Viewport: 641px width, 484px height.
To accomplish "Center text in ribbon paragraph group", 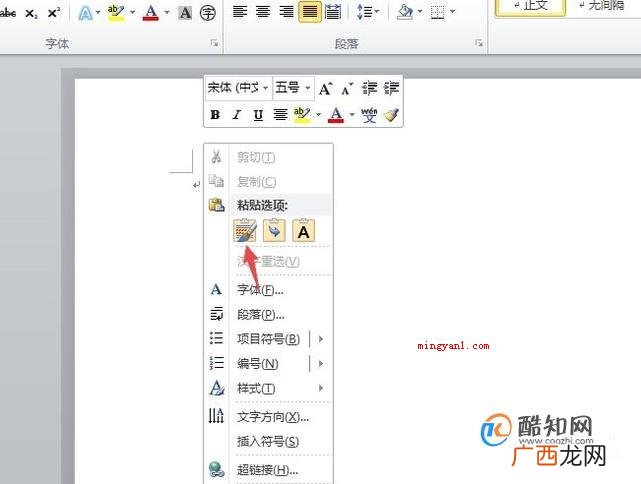I will 262,11.
